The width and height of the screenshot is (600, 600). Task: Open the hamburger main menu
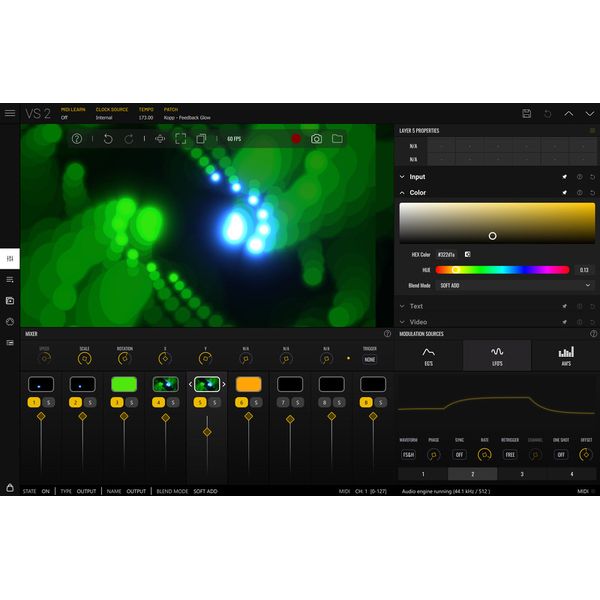coord(10,113)
